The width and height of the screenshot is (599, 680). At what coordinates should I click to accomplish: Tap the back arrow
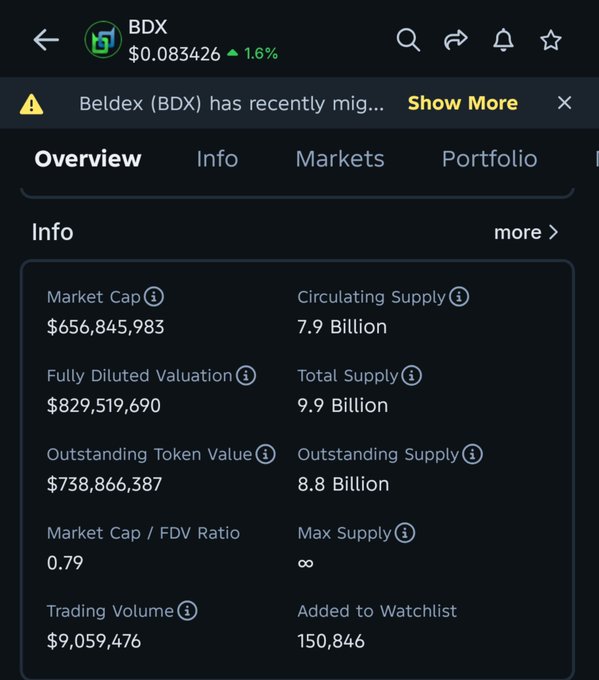click(46, 40)
